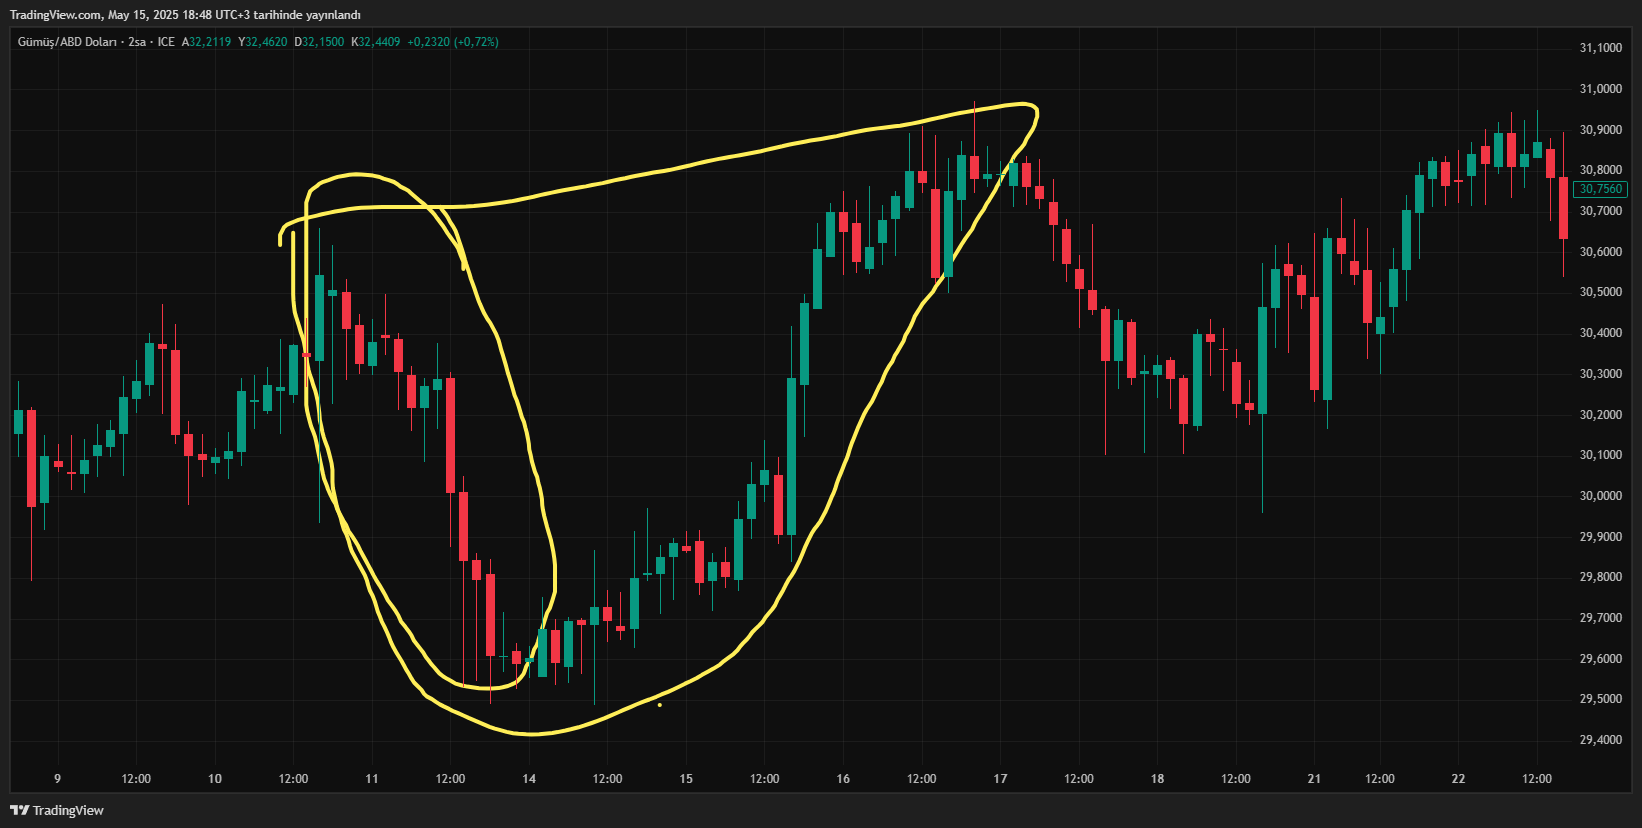Click date label 15 on time axis

(686, 779)
